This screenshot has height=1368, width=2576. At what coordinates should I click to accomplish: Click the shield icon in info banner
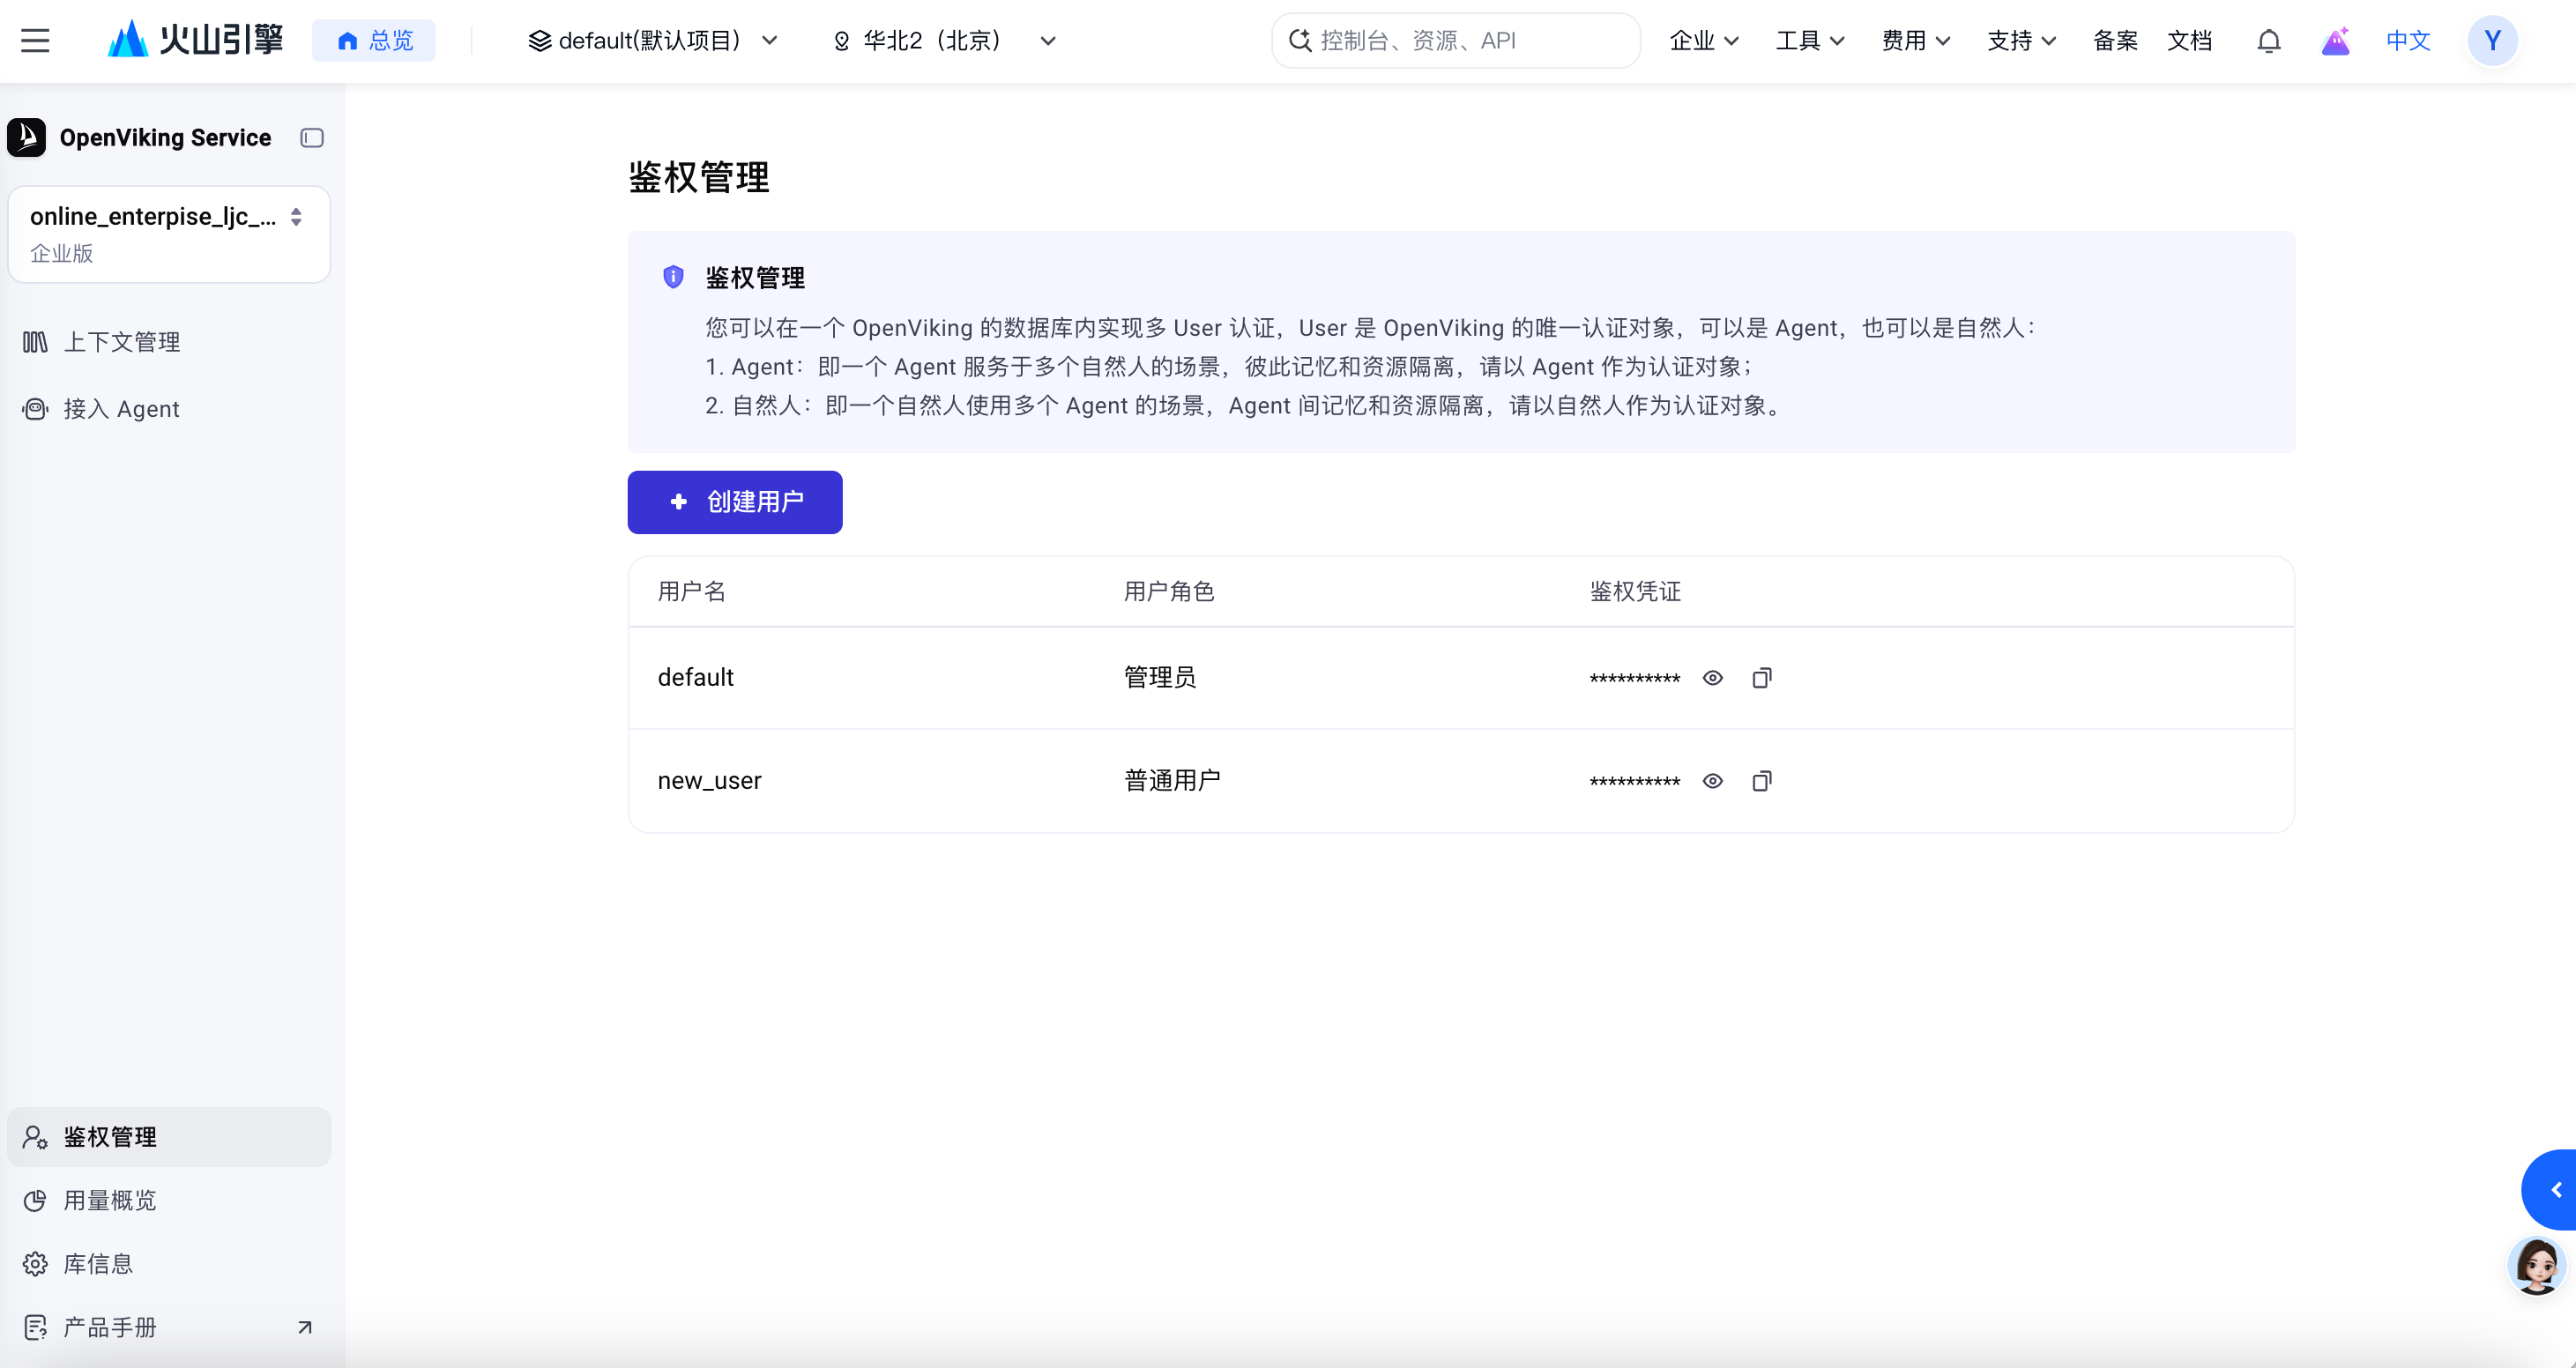(x=673, y=277)
